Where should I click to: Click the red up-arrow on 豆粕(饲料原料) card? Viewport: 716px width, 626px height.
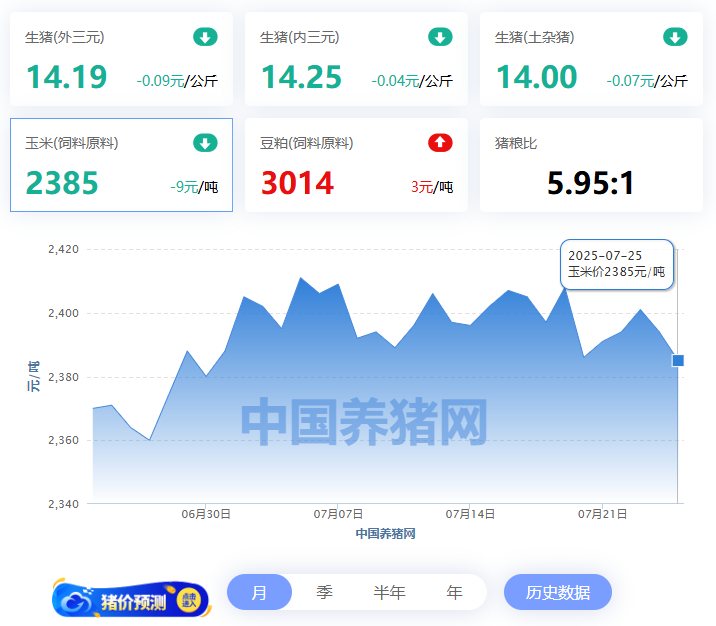coord(440,143)
